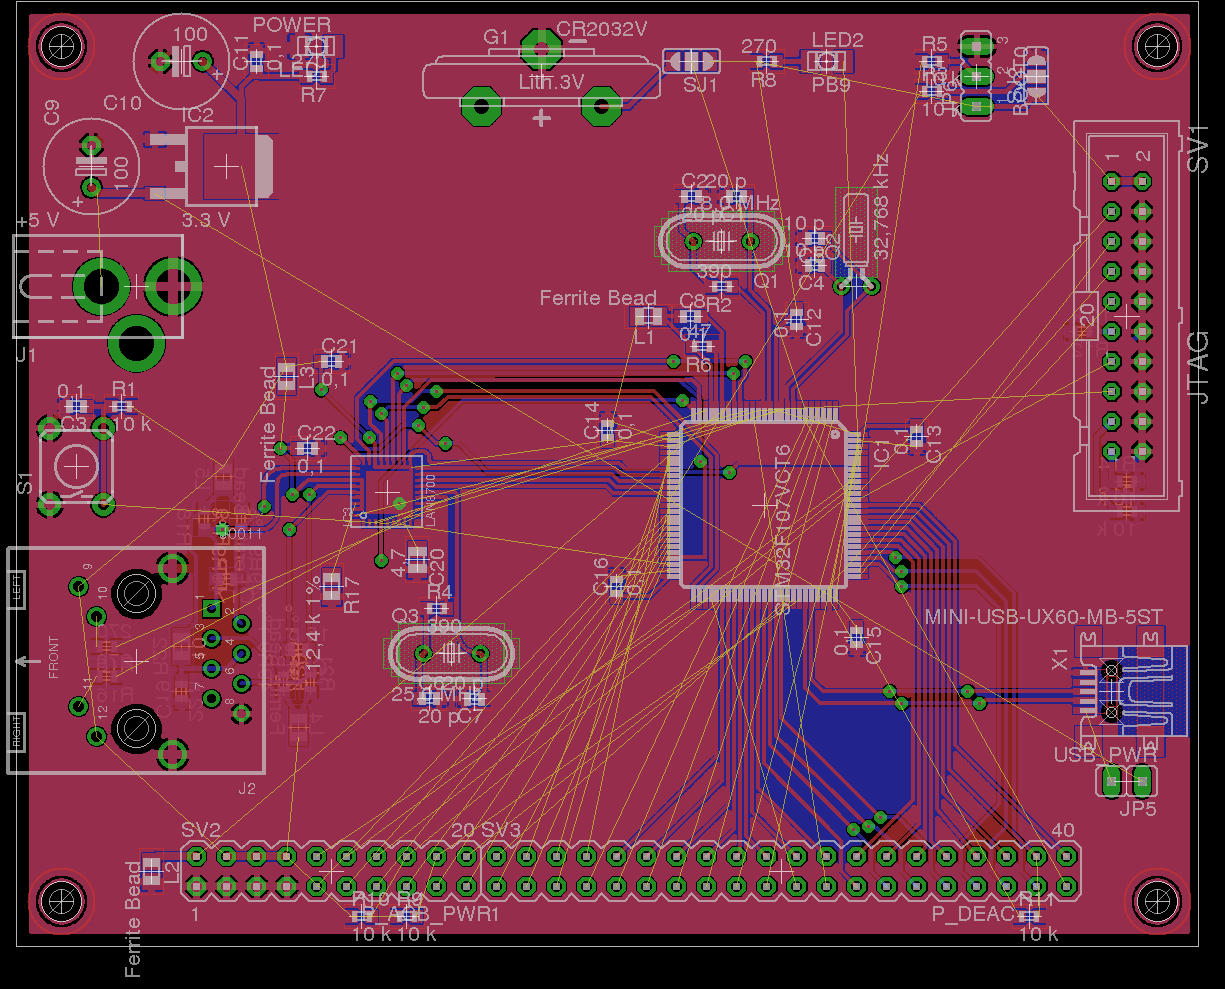Viewport: 1225px width, 989px height.
Task: Click the 'Ferrite Bead' label beside L1
Action: coord(598,298)
